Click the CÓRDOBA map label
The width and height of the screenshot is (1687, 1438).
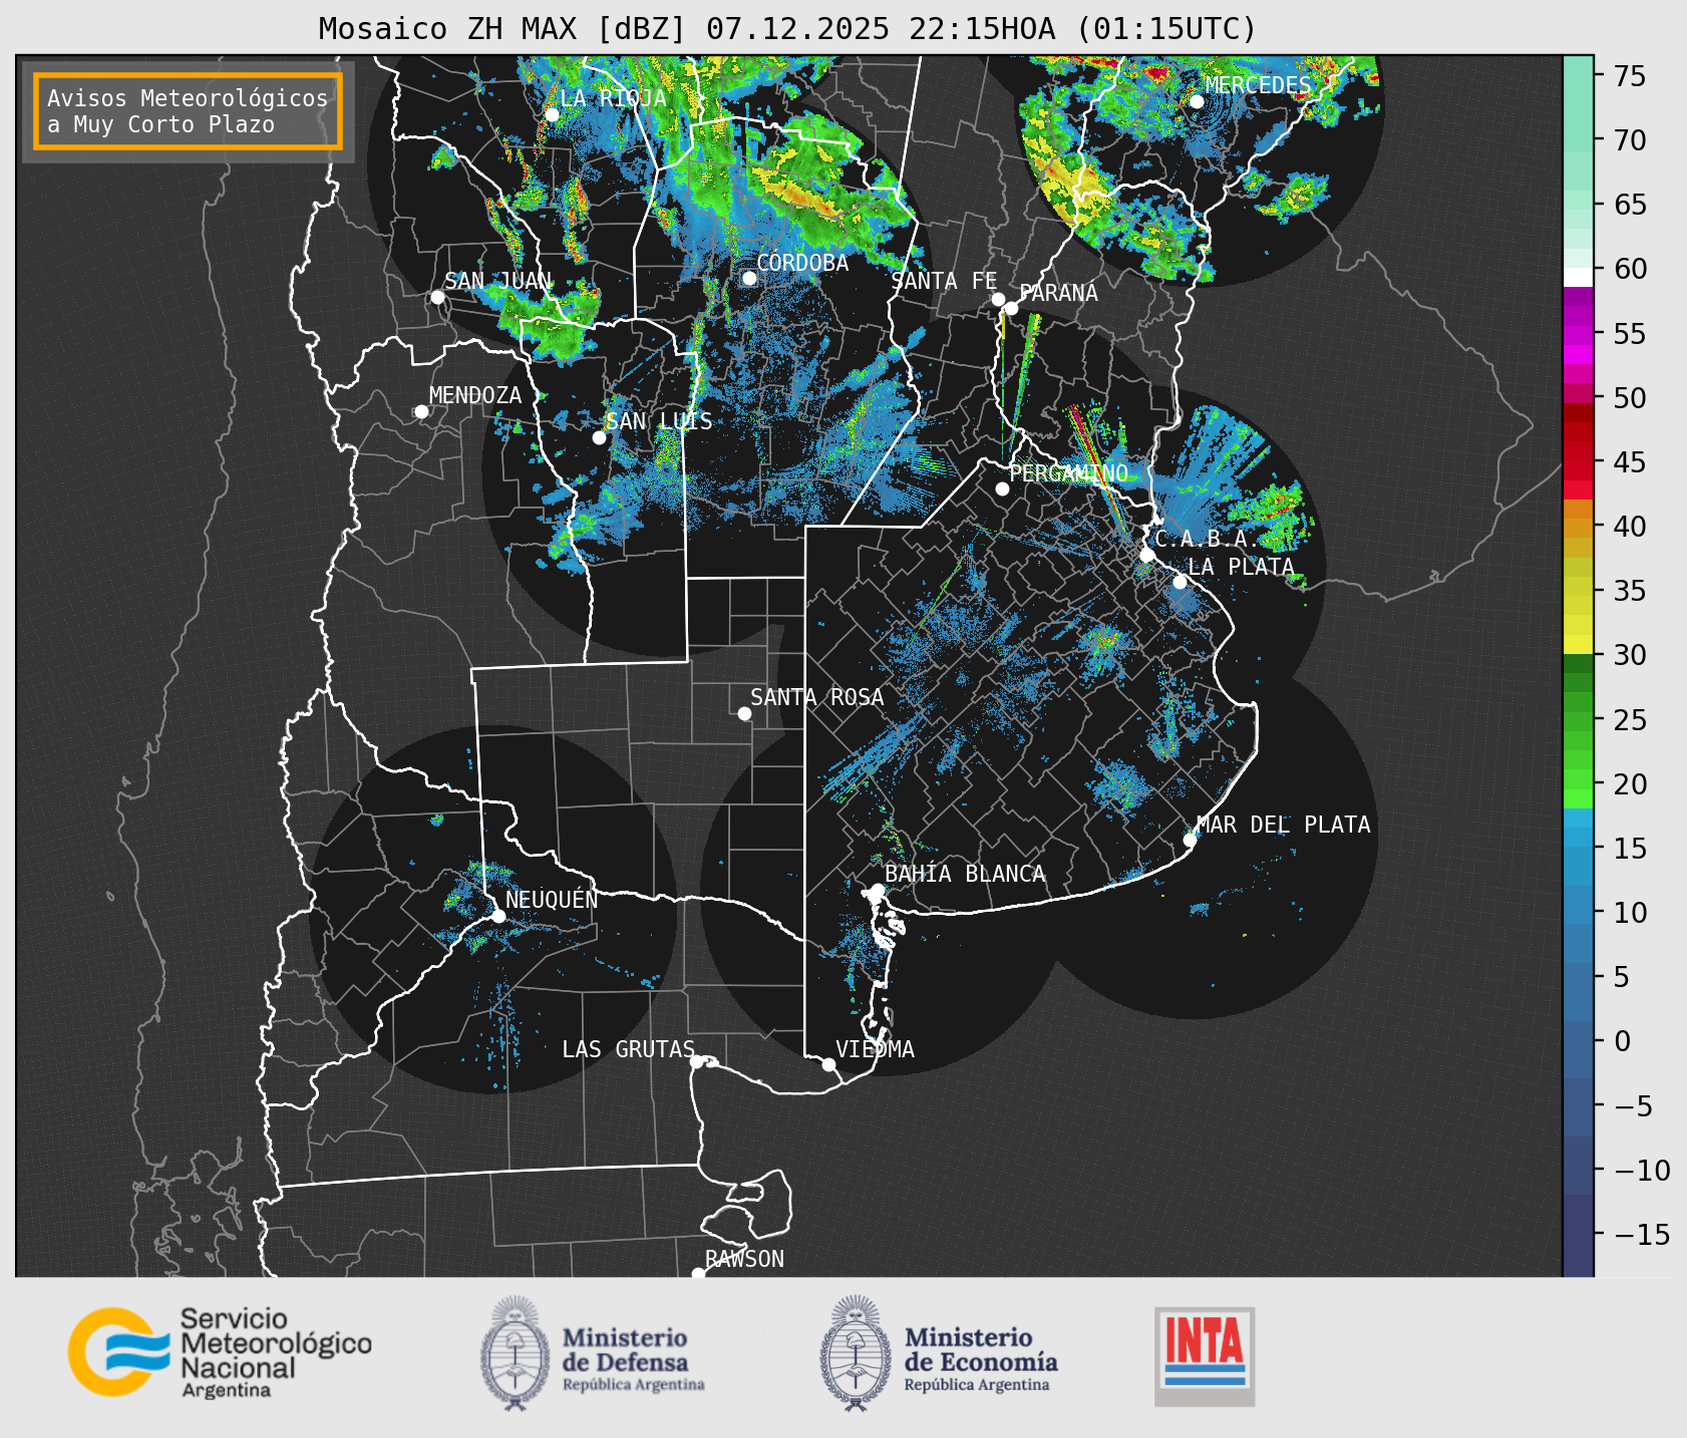(802, 263)
